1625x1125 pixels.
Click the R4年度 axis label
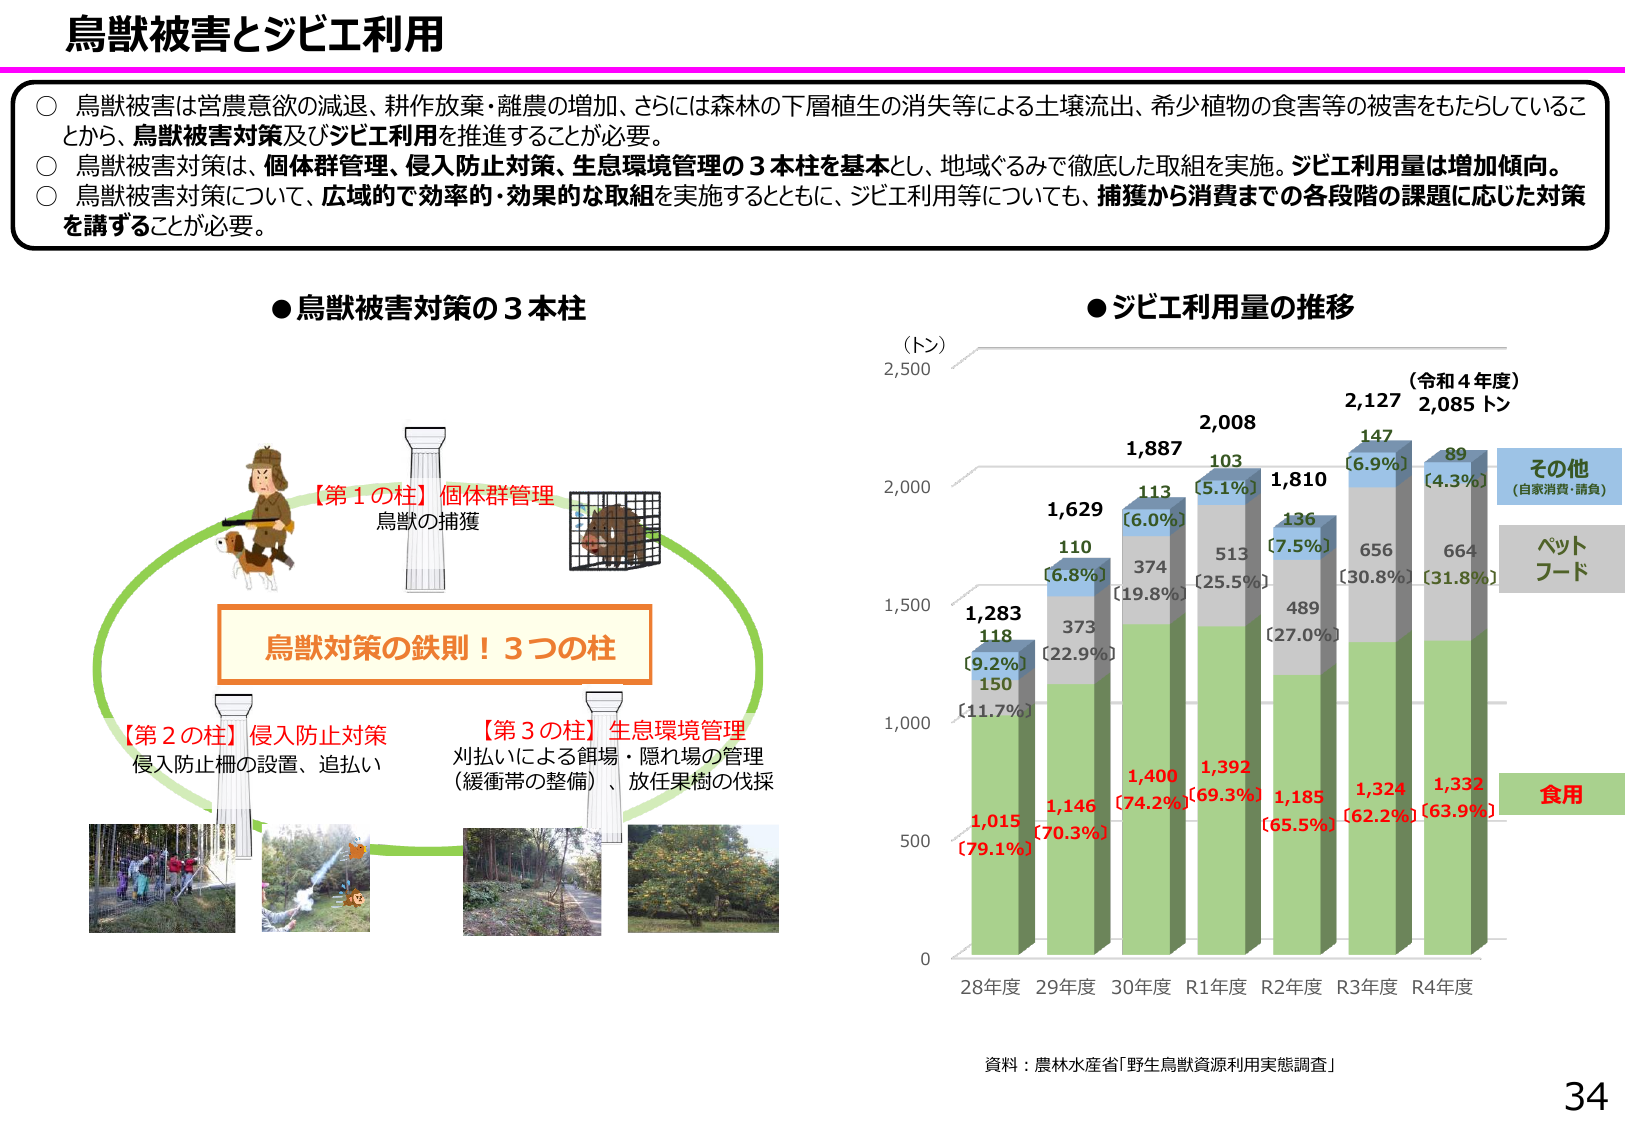(1442, 987)
